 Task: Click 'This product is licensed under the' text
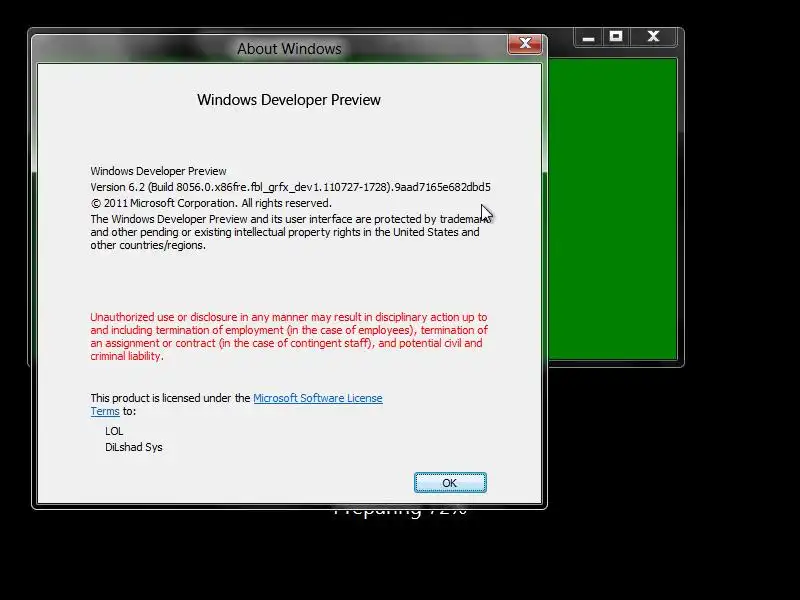click(x=170, y=398)
